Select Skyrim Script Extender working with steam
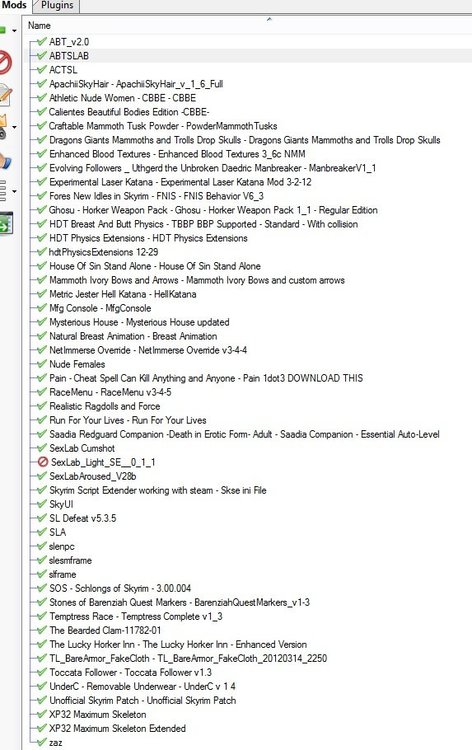This screenshot has height=750, width=472. tap(158, 490)
